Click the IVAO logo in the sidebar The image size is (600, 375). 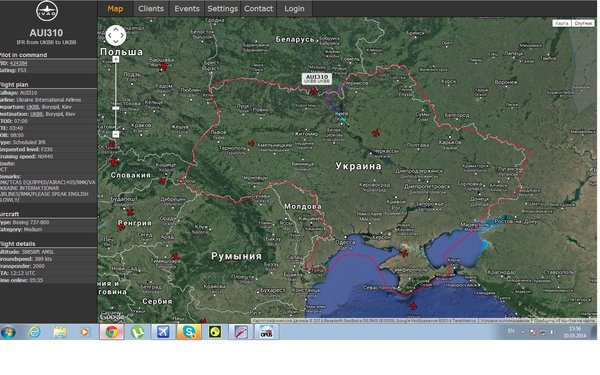click(47, 11)
